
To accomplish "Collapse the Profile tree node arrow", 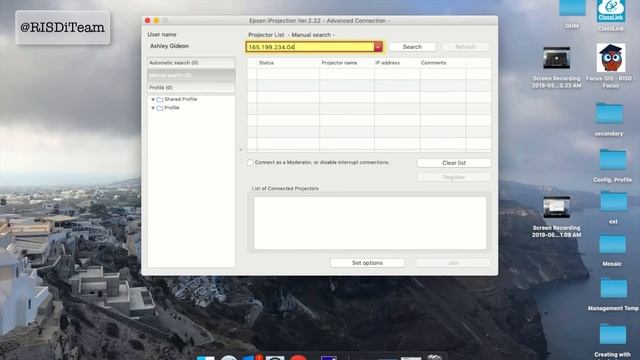I will click(153, 108).
